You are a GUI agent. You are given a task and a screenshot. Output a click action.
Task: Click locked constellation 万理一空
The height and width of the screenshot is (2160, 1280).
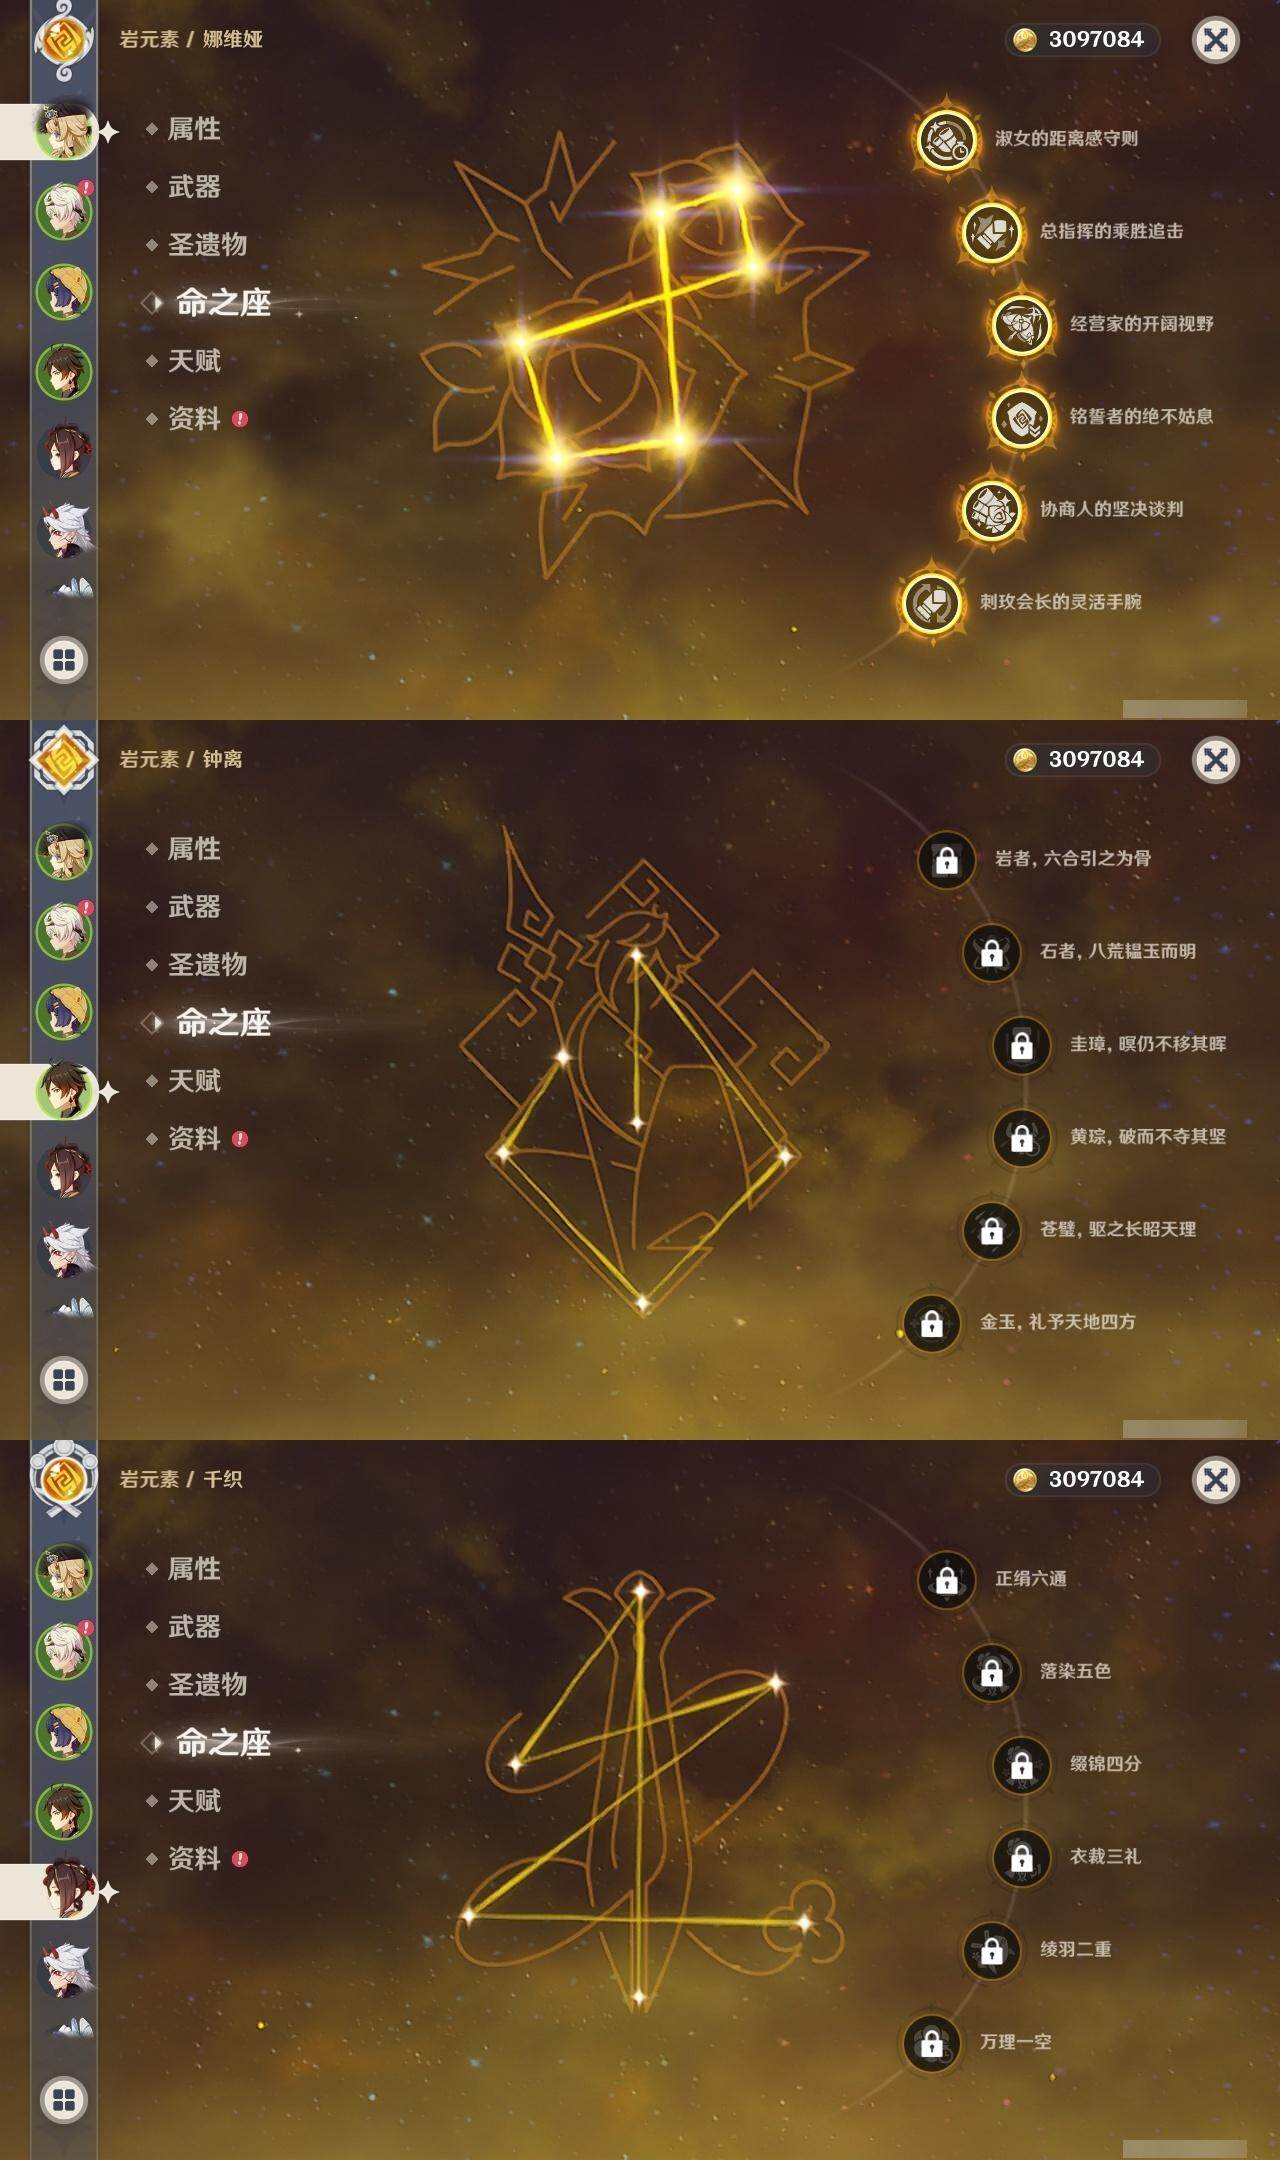tap(931, 2042)
